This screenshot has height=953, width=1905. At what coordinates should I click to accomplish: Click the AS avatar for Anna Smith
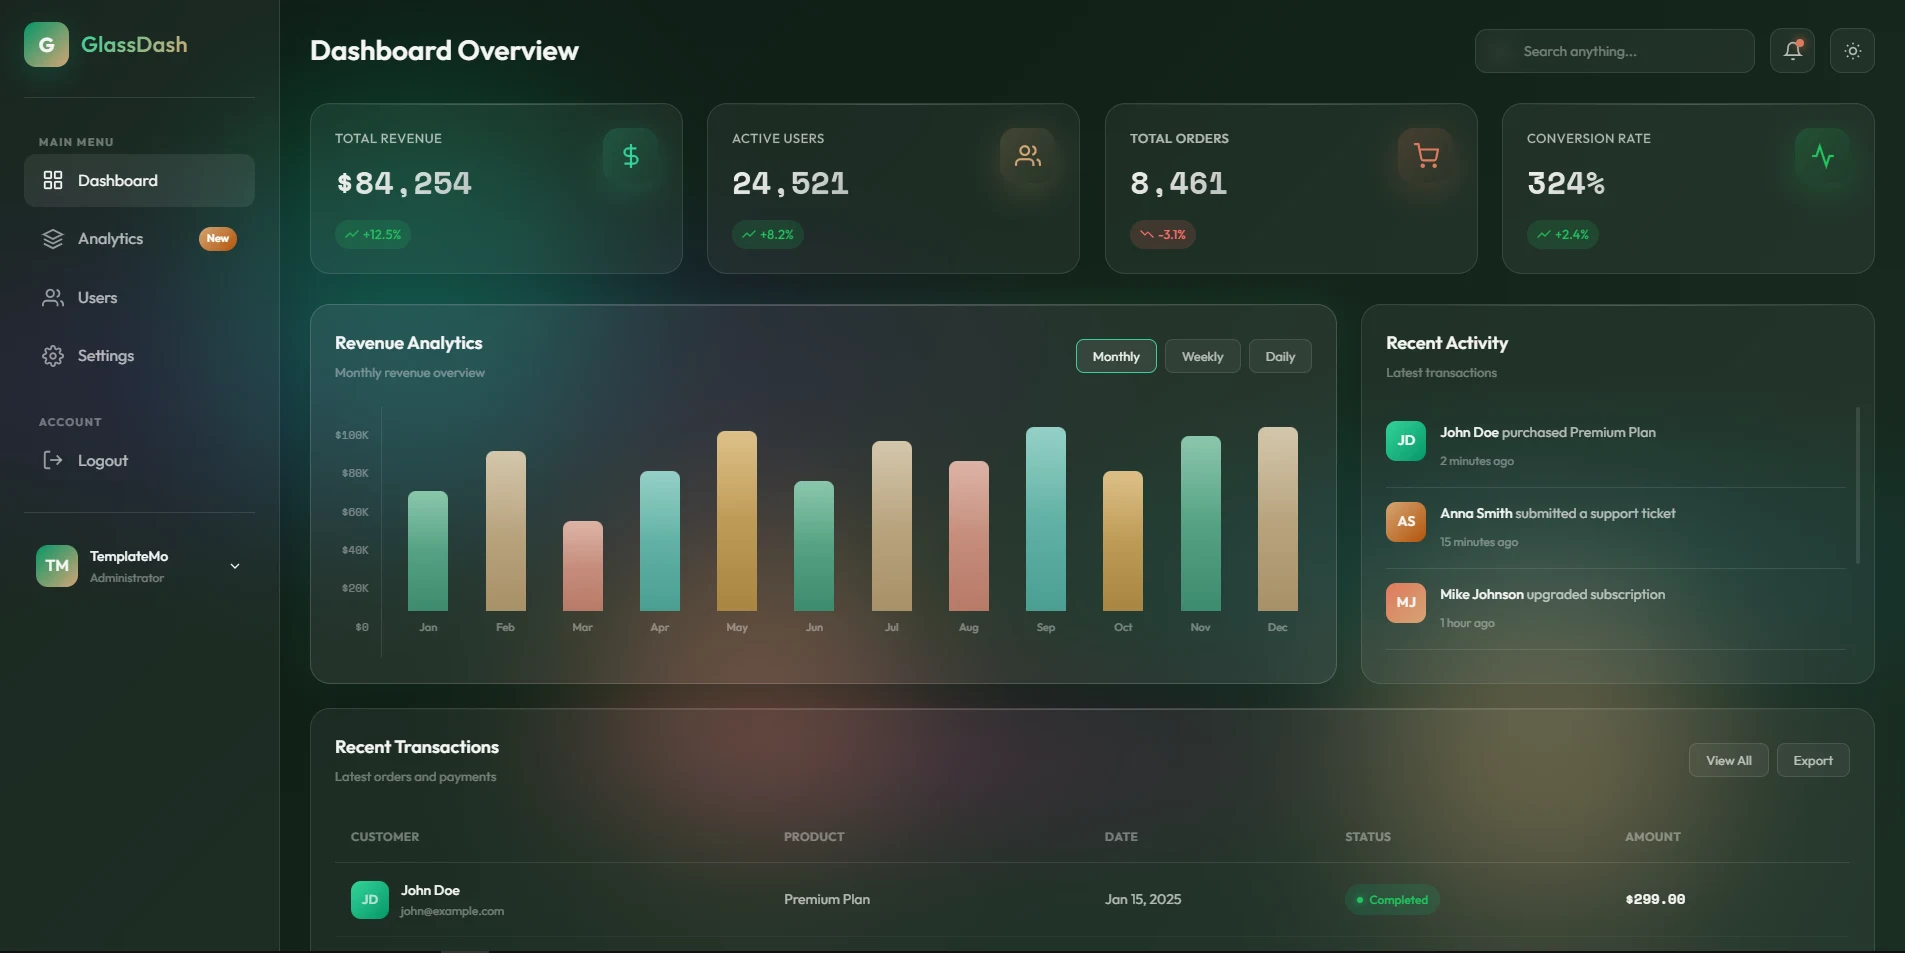(1406, 522)
